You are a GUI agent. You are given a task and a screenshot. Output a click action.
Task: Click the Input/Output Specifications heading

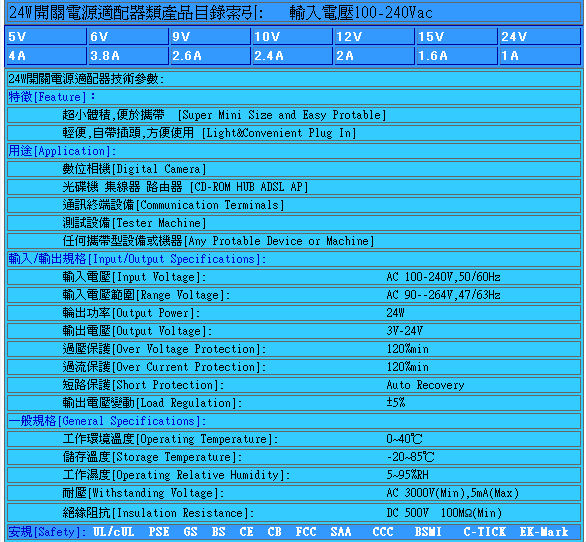137,259
